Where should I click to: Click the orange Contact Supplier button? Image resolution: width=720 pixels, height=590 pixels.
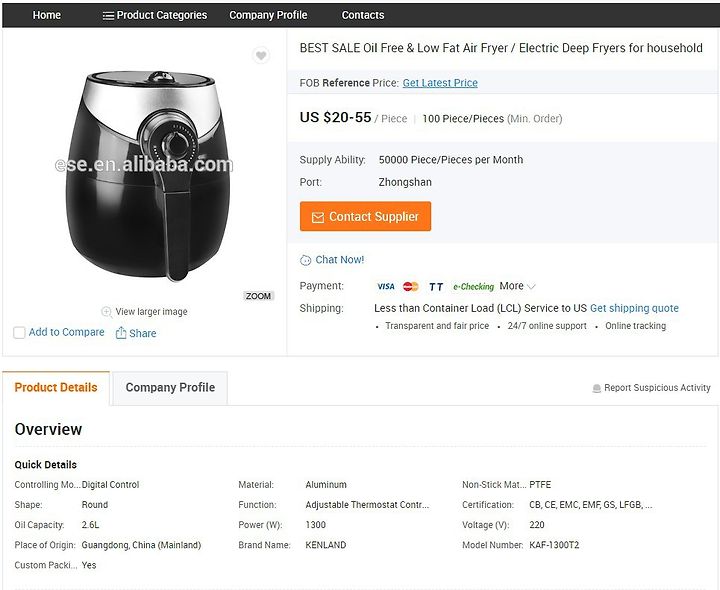[x=366, y=216]
